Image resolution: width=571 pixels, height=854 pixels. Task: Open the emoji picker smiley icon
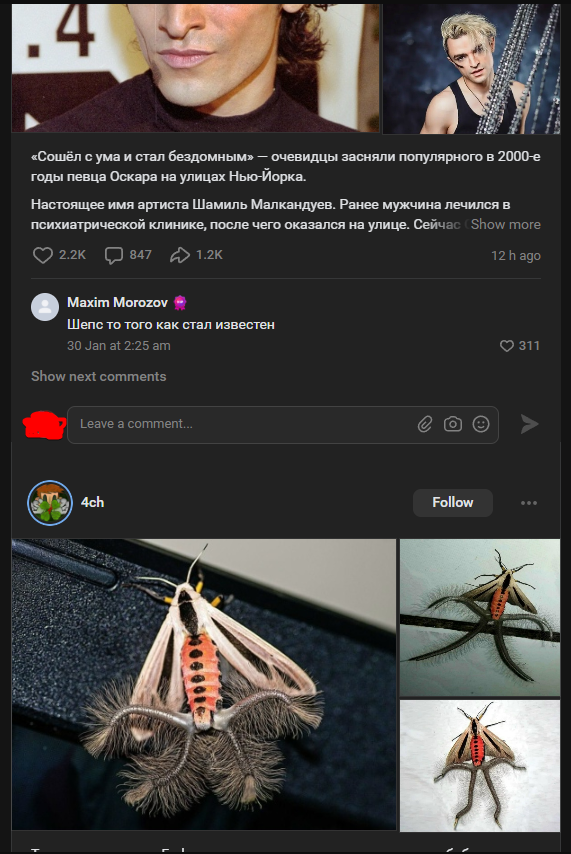481,424
